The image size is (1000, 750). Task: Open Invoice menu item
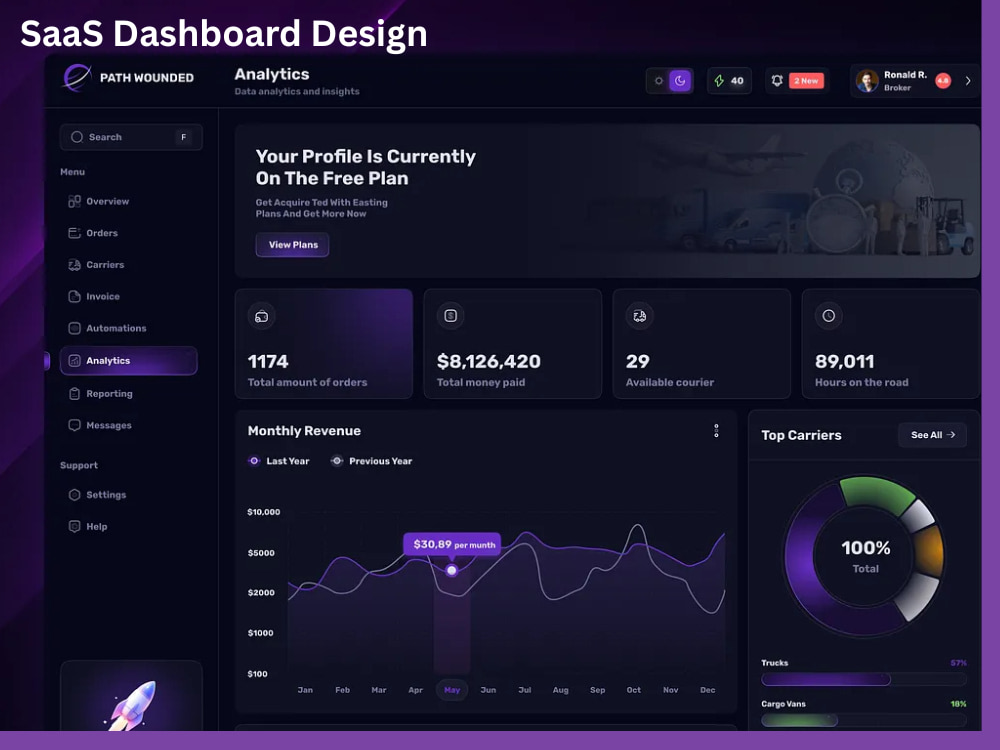tap(94, 297)
